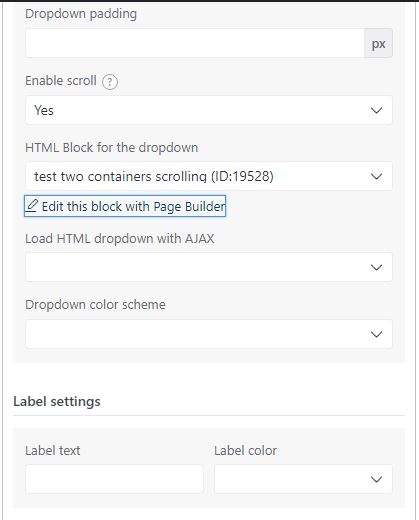Click the chevron in Dropdown color scheme field
Screen dimensions: 419x520
[376, 334]
